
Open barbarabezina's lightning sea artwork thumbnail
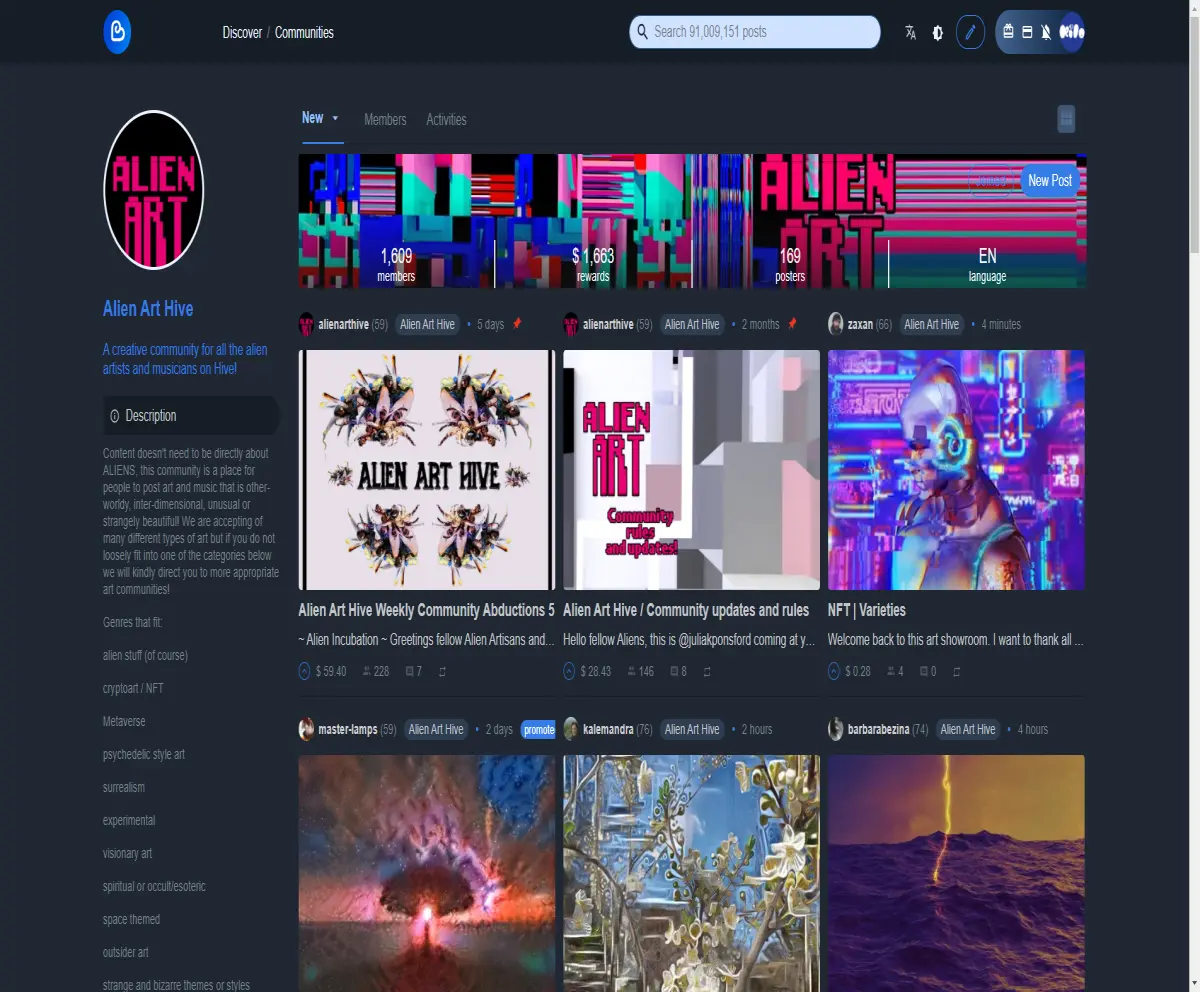tap(956, 873)
